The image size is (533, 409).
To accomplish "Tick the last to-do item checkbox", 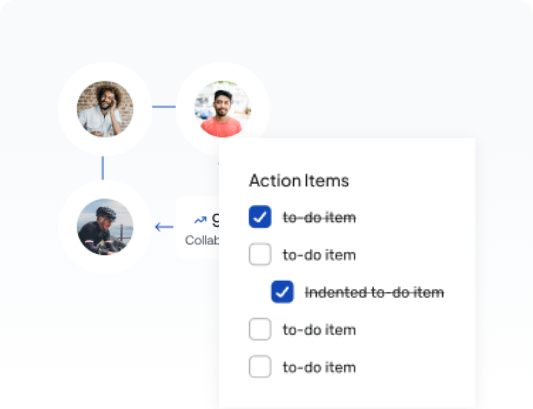I will (x=260, y=367).
